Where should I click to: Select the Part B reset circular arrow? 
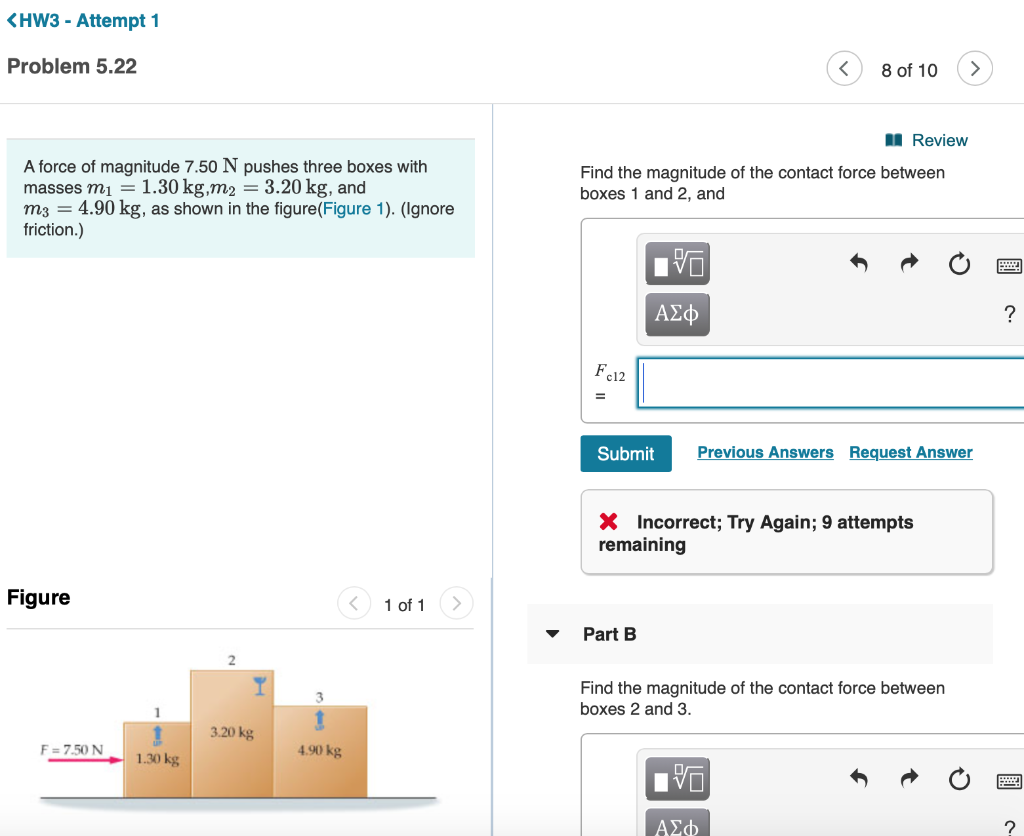coord(959,779)
